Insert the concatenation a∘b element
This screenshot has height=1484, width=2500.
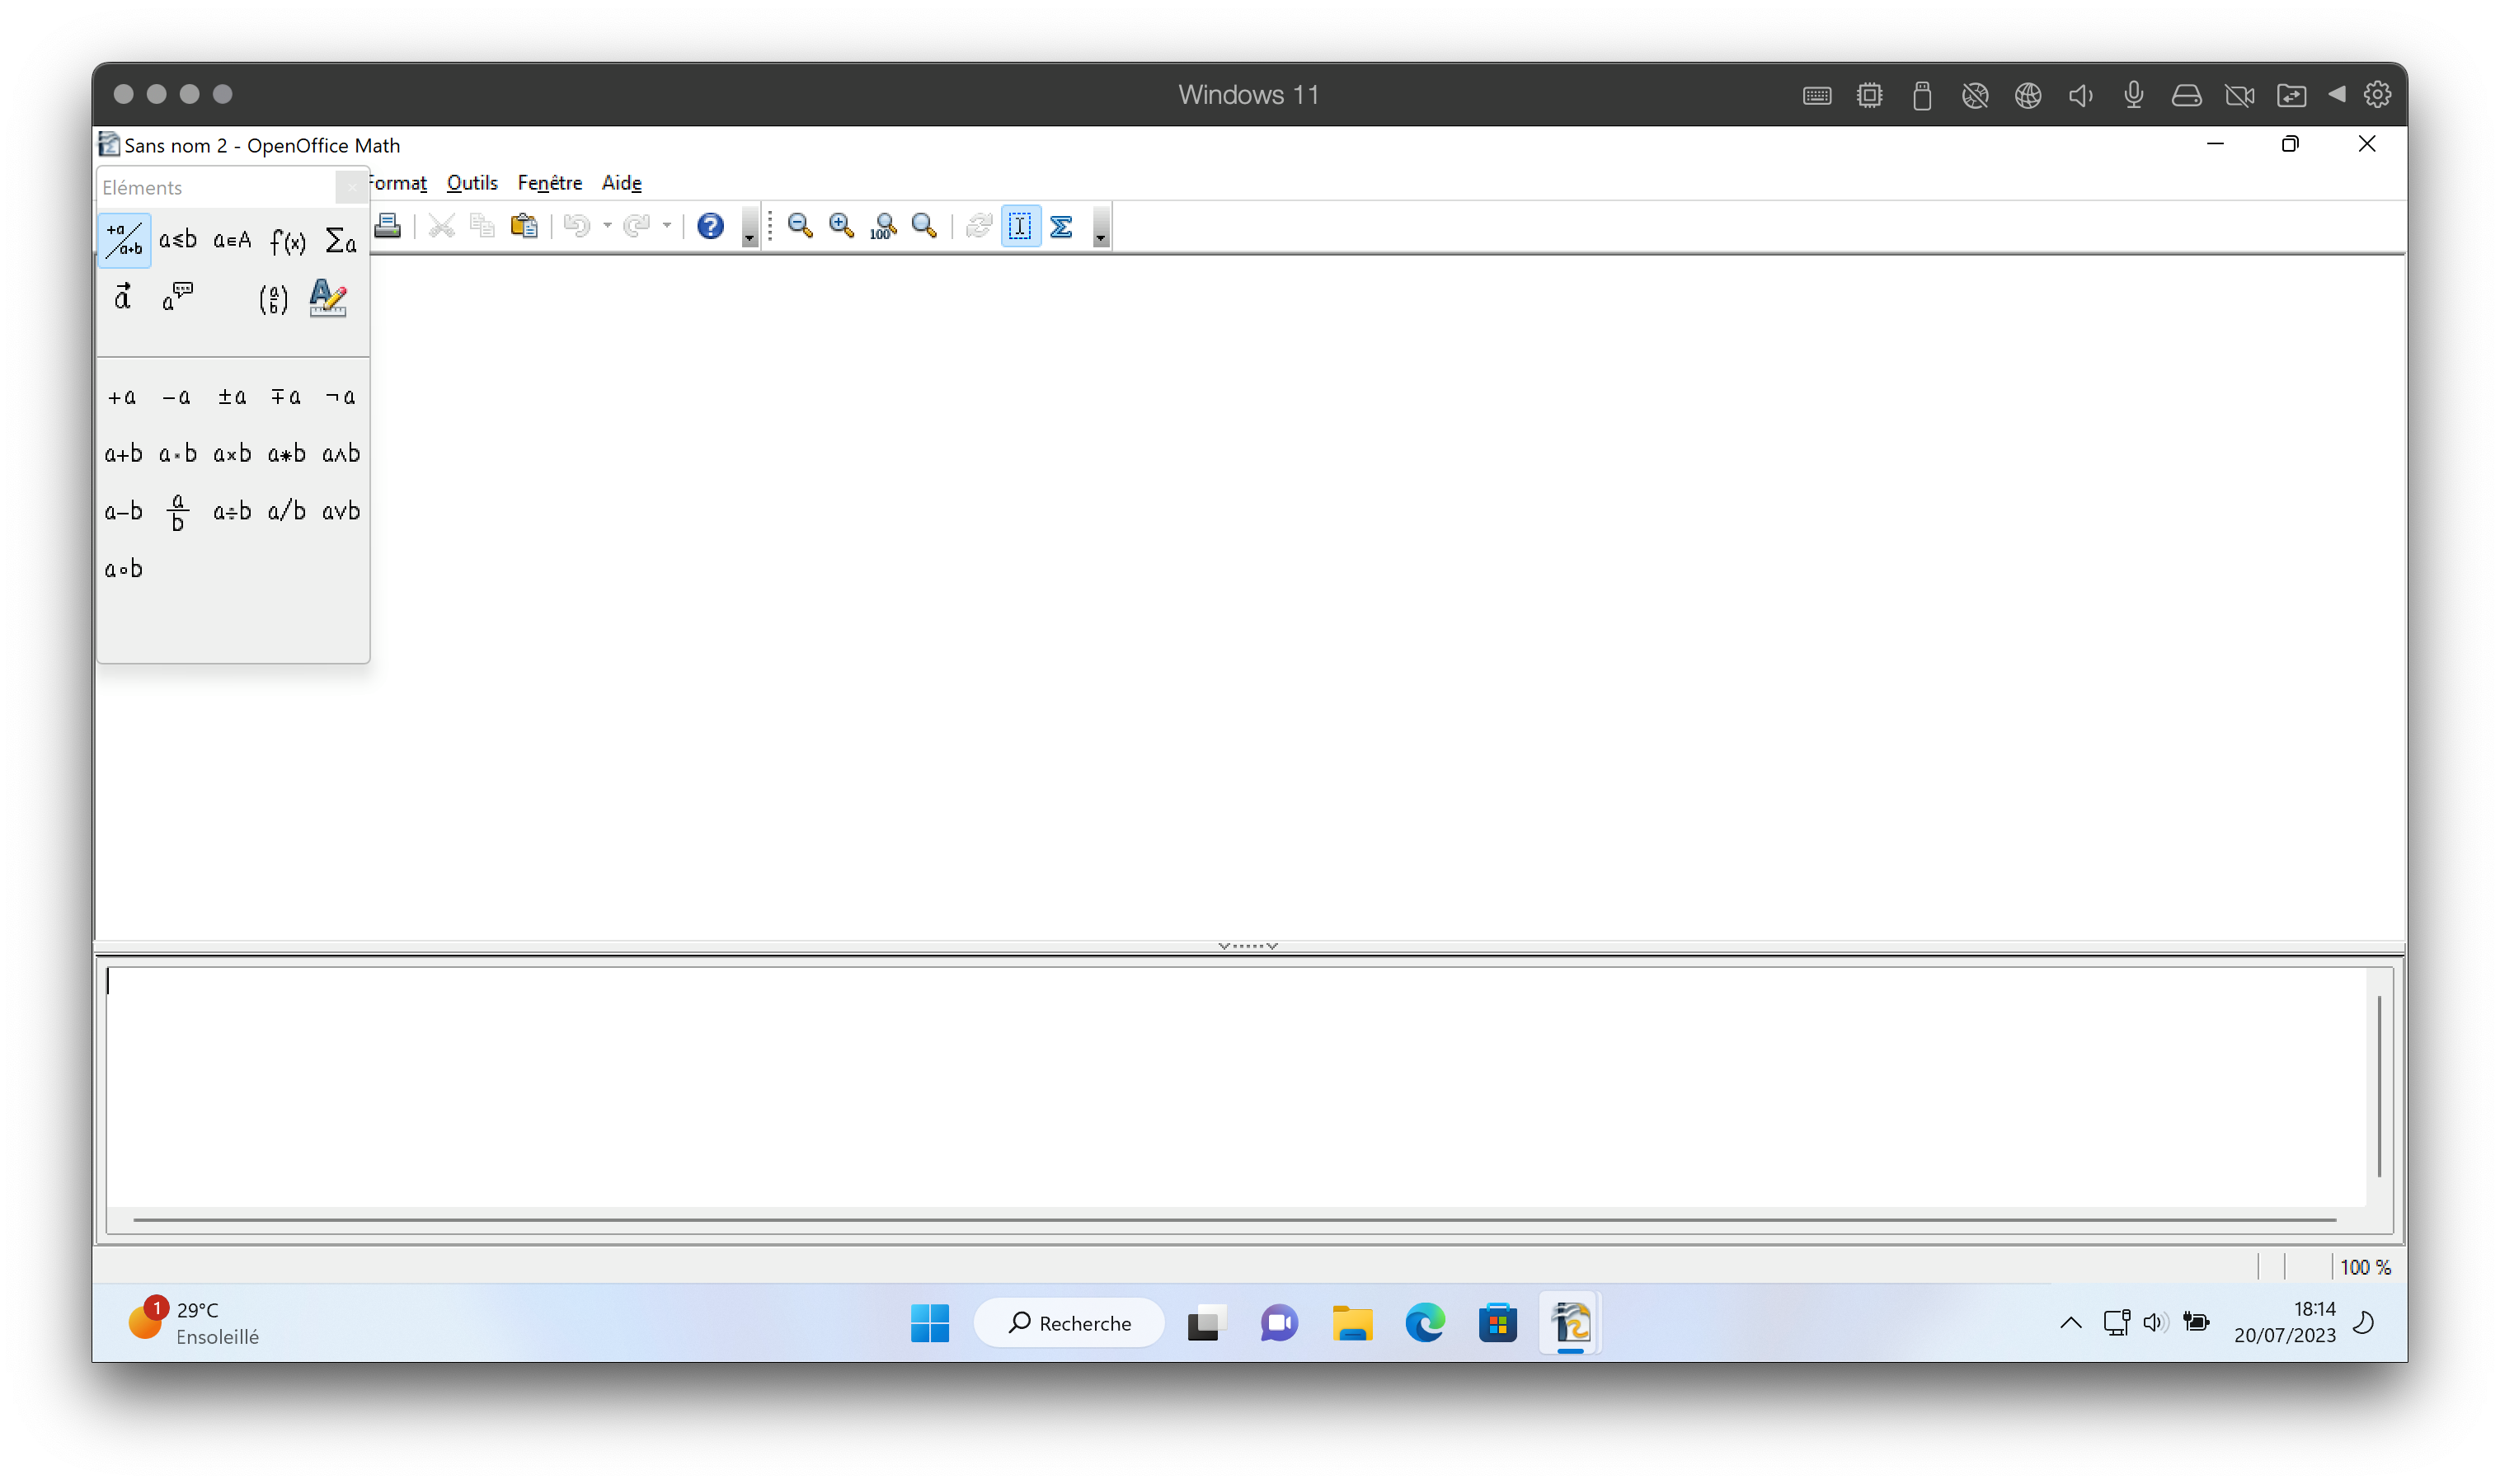123,569
